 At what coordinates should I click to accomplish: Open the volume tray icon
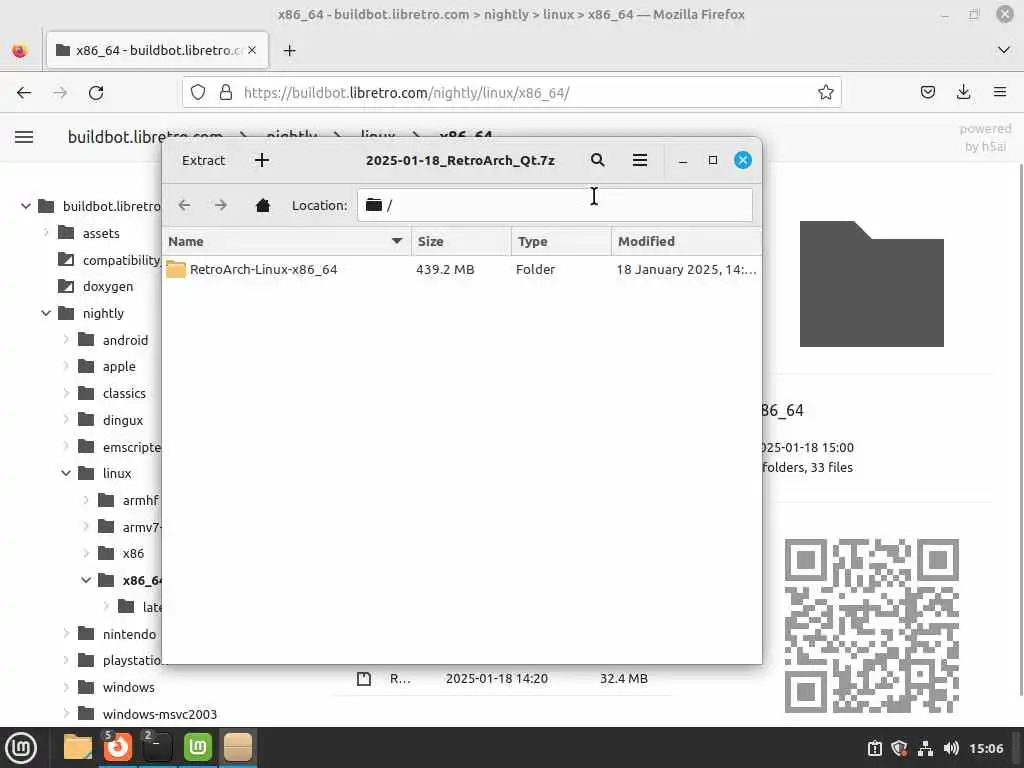[x=951, y=748]
